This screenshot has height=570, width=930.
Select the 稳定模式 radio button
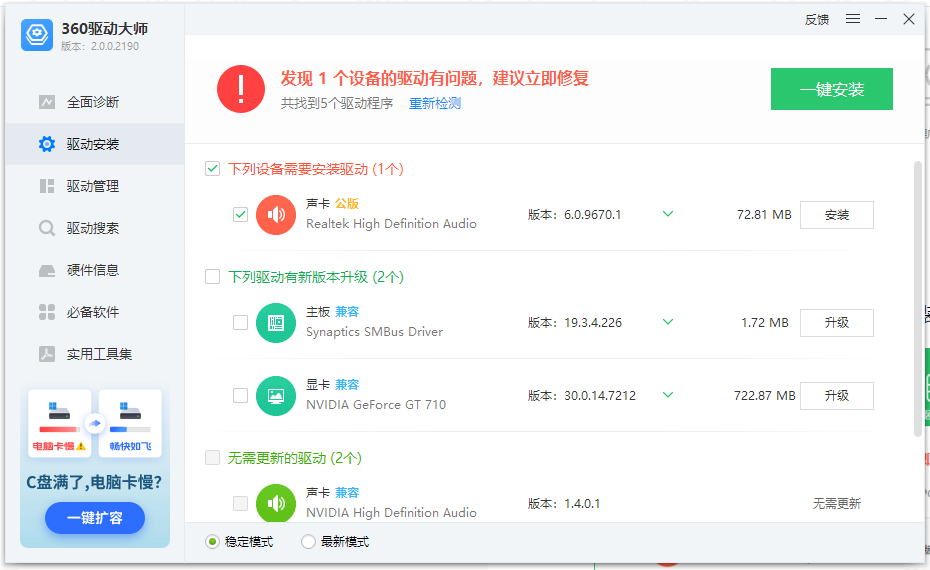(212, 542)
